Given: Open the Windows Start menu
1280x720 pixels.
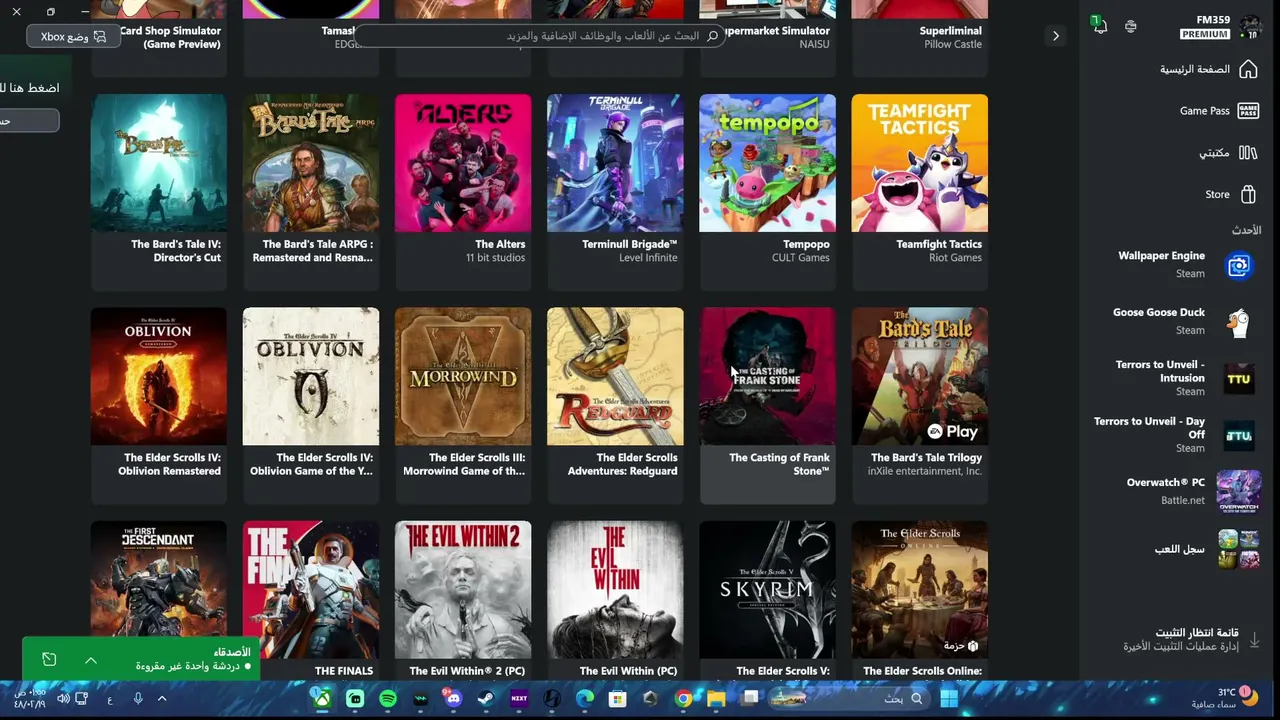Looking at the screenshot, I should click(x=949, y=699).
